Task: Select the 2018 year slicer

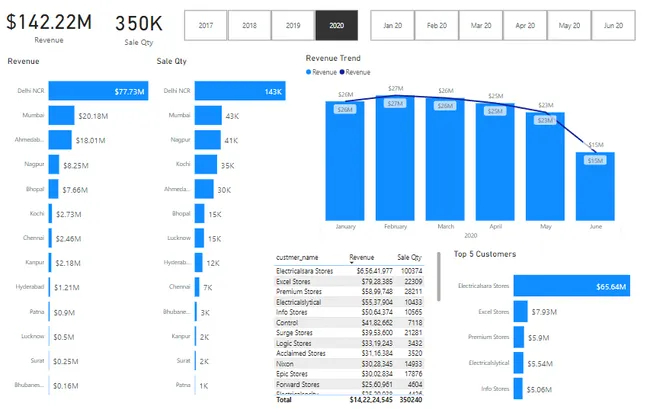Action: [x=248, y=25]
